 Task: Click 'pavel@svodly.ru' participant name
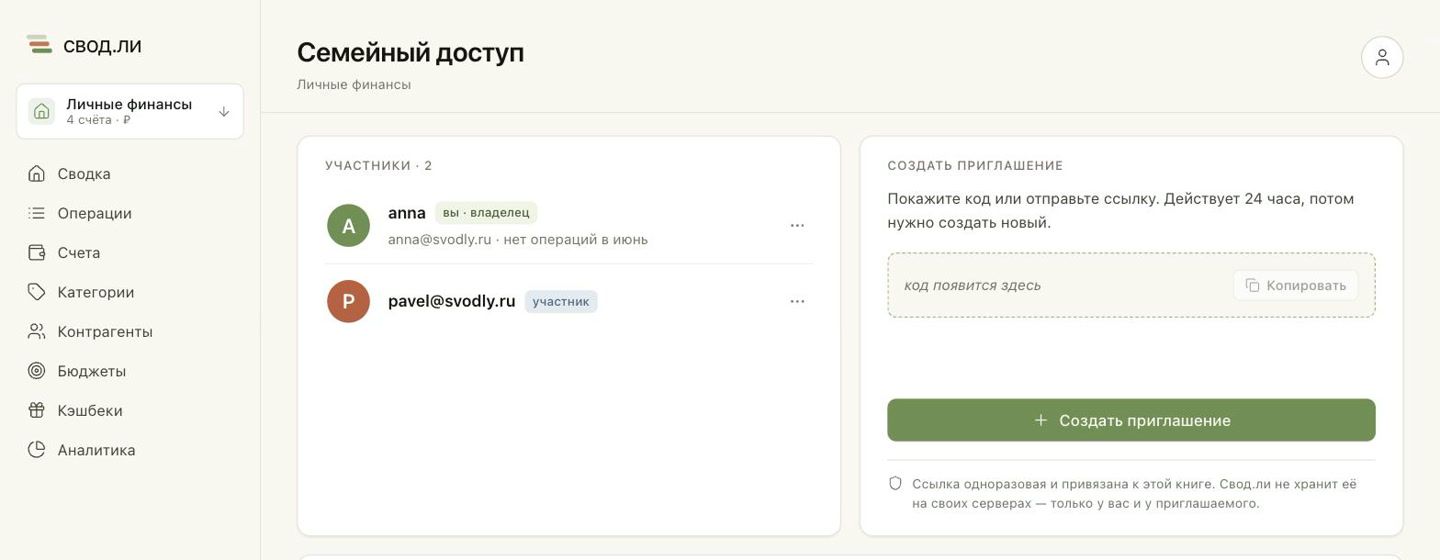click(x=452, y=301)
